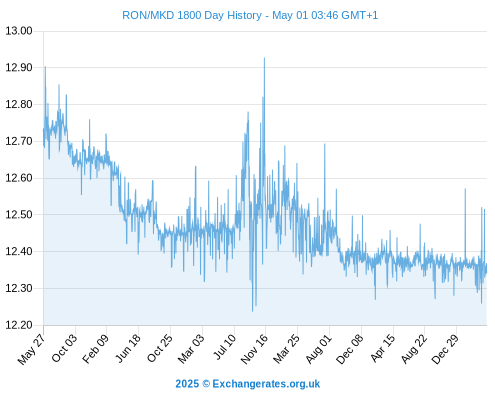Viewport: 495px width, 400px height.
Task: Click the Feb 09 date marker
Action: [x=95, y=349]
